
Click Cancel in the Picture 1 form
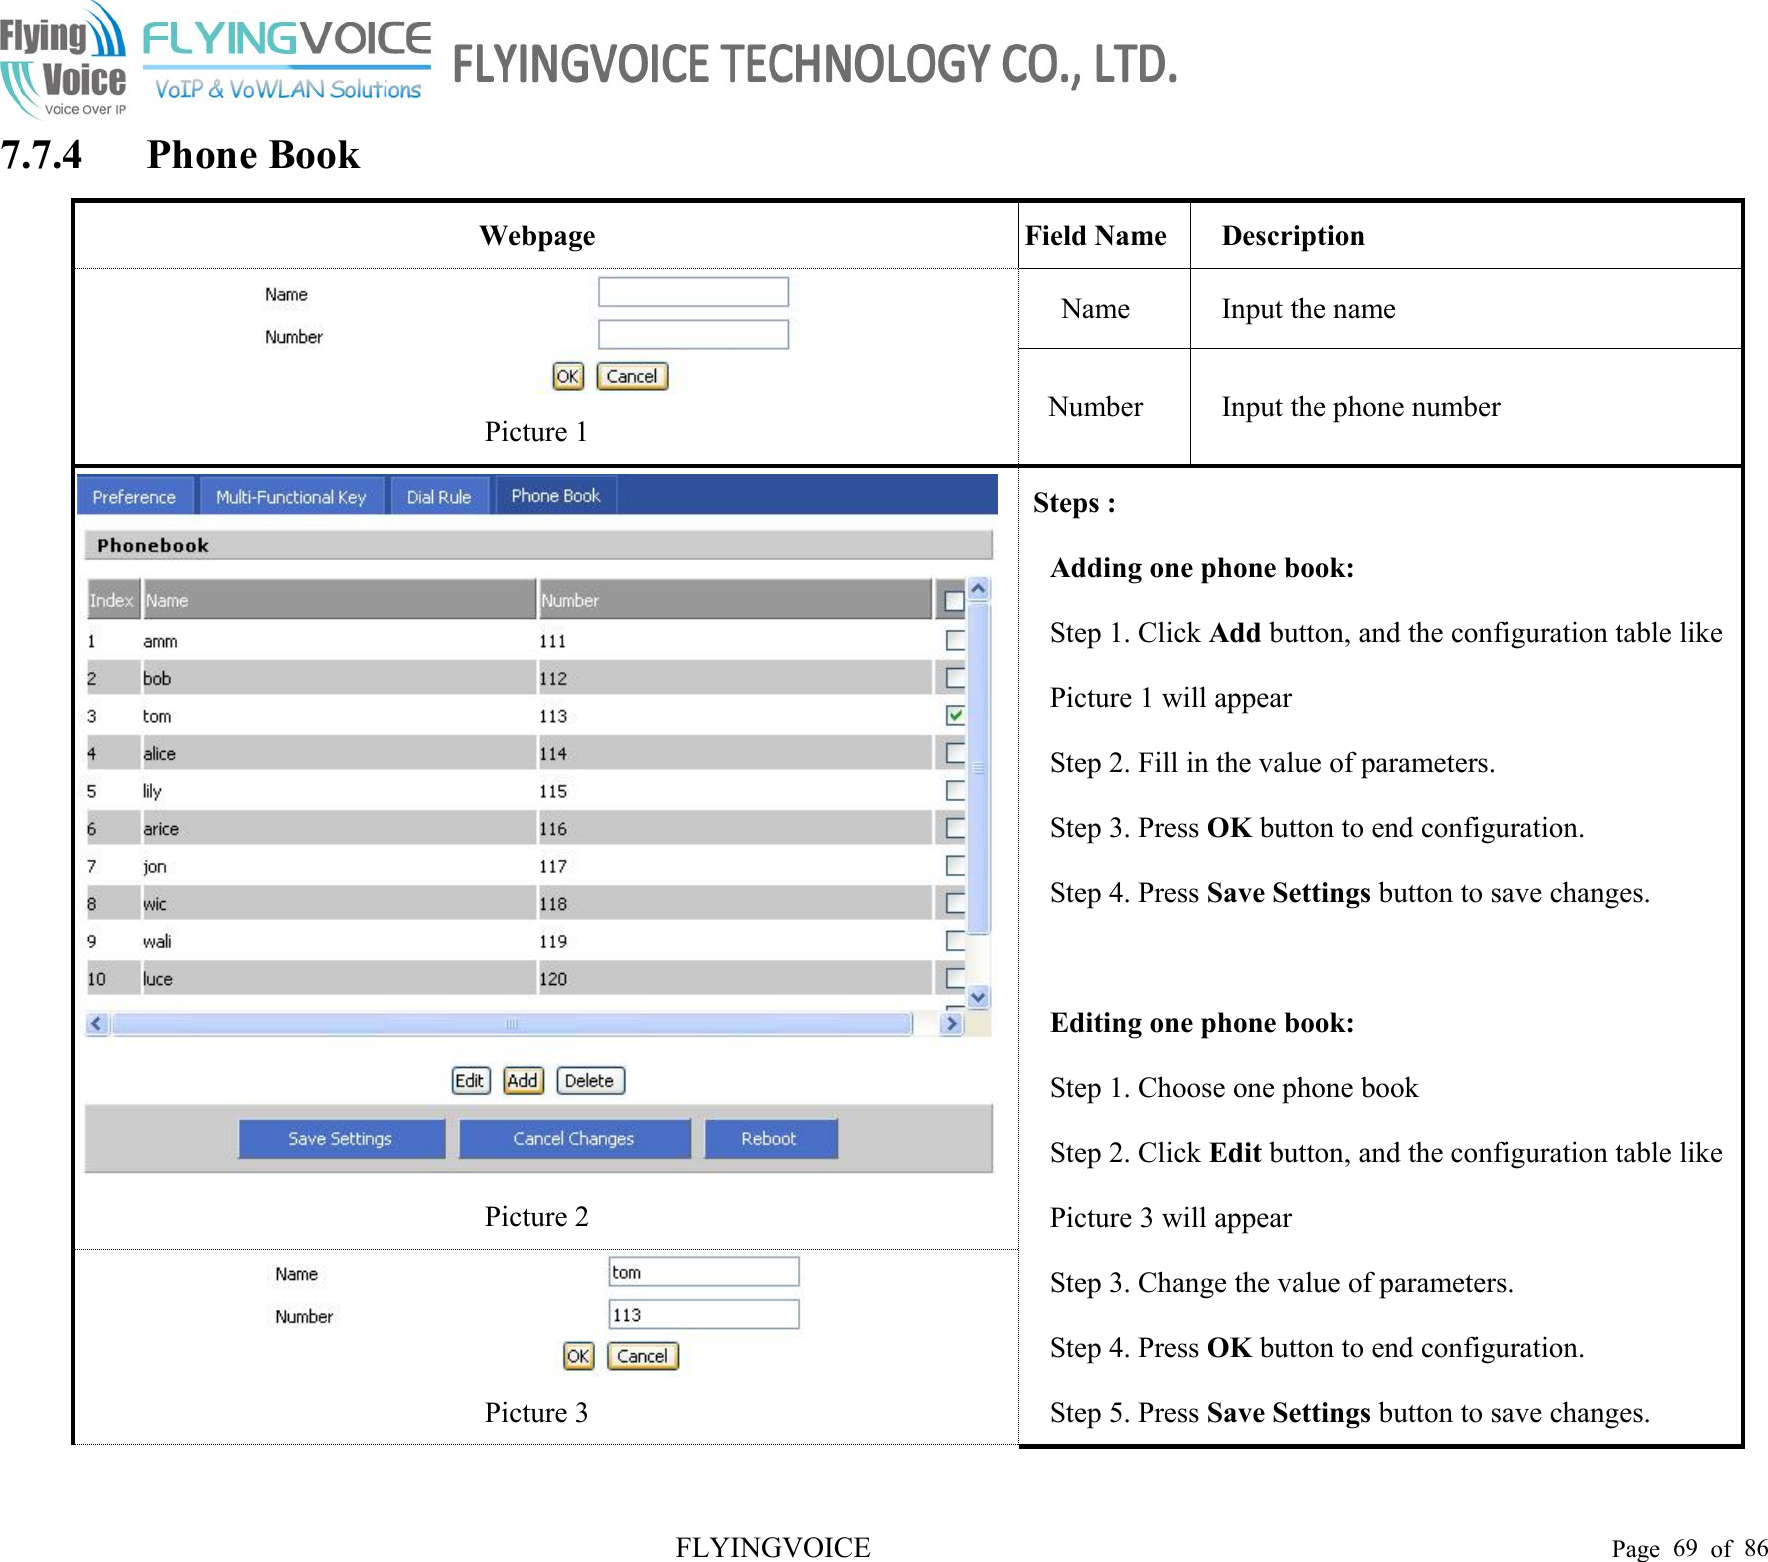632,376
